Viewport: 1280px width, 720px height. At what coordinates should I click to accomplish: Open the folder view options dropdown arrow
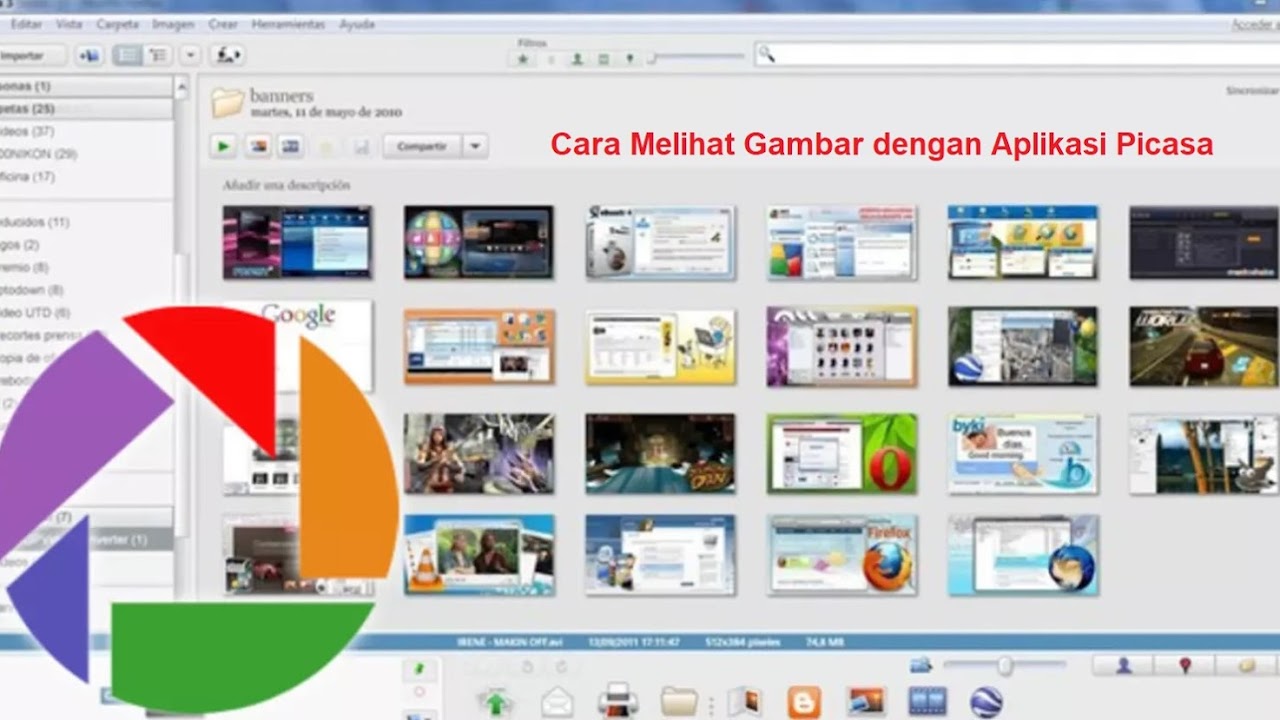(x=190, y=56)
